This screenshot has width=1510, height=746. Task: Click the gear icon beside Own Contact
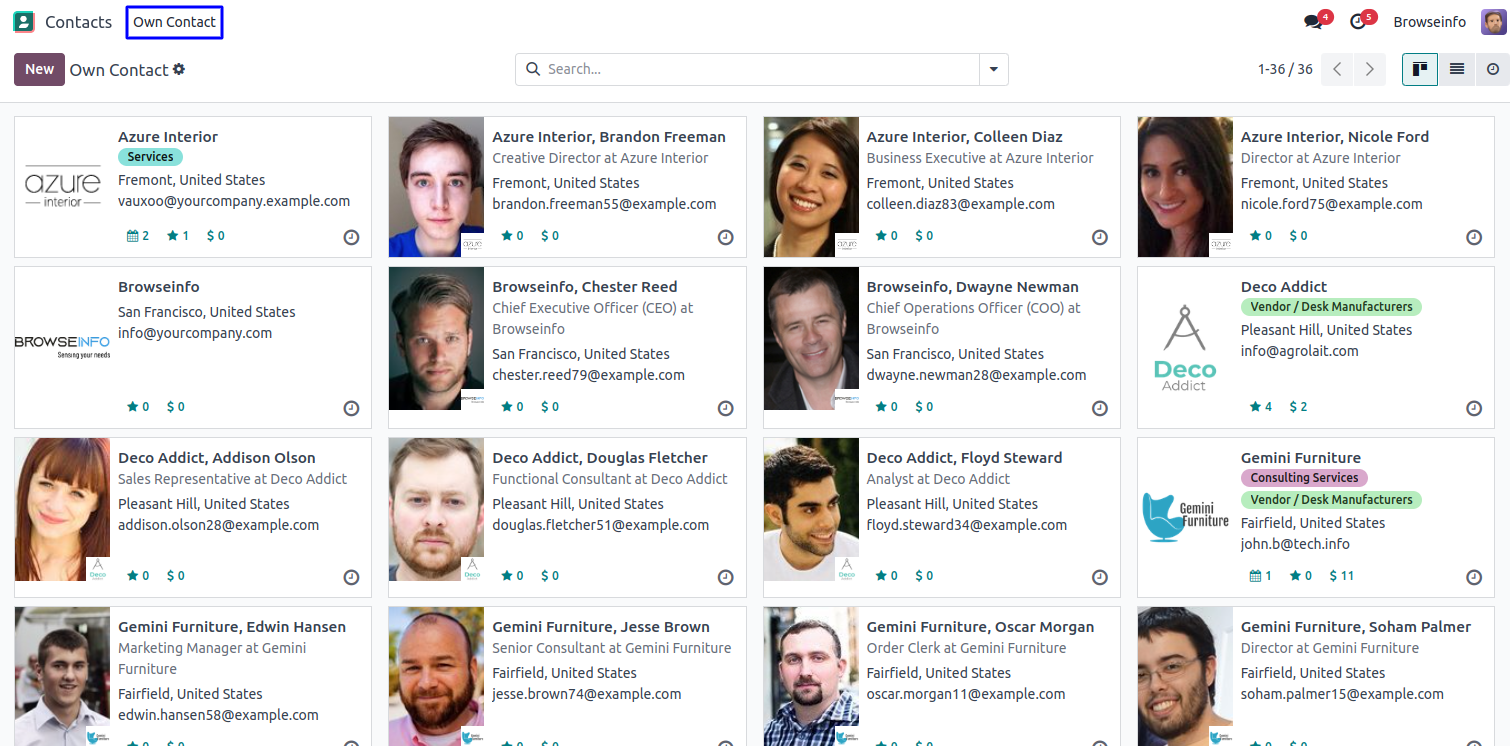click(179, 70)
